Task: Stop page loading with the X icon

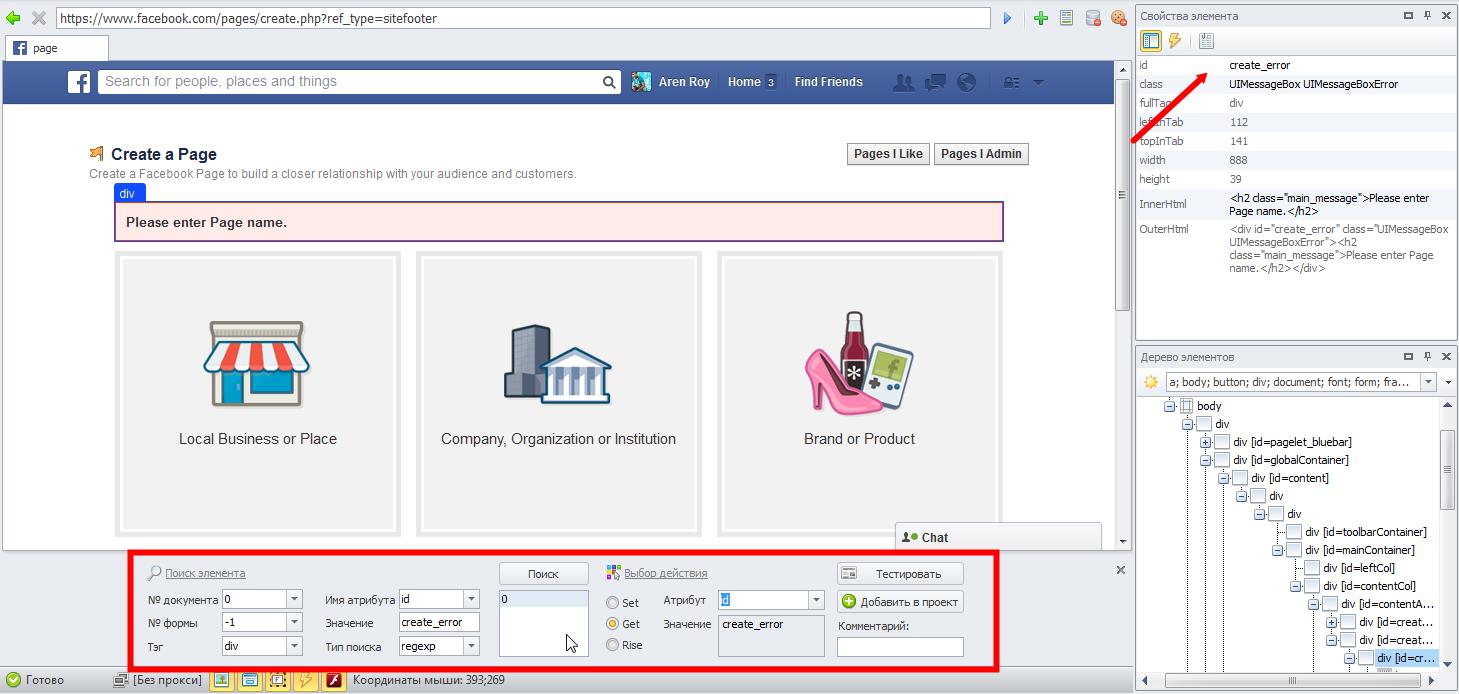Action: coord(39,18)
